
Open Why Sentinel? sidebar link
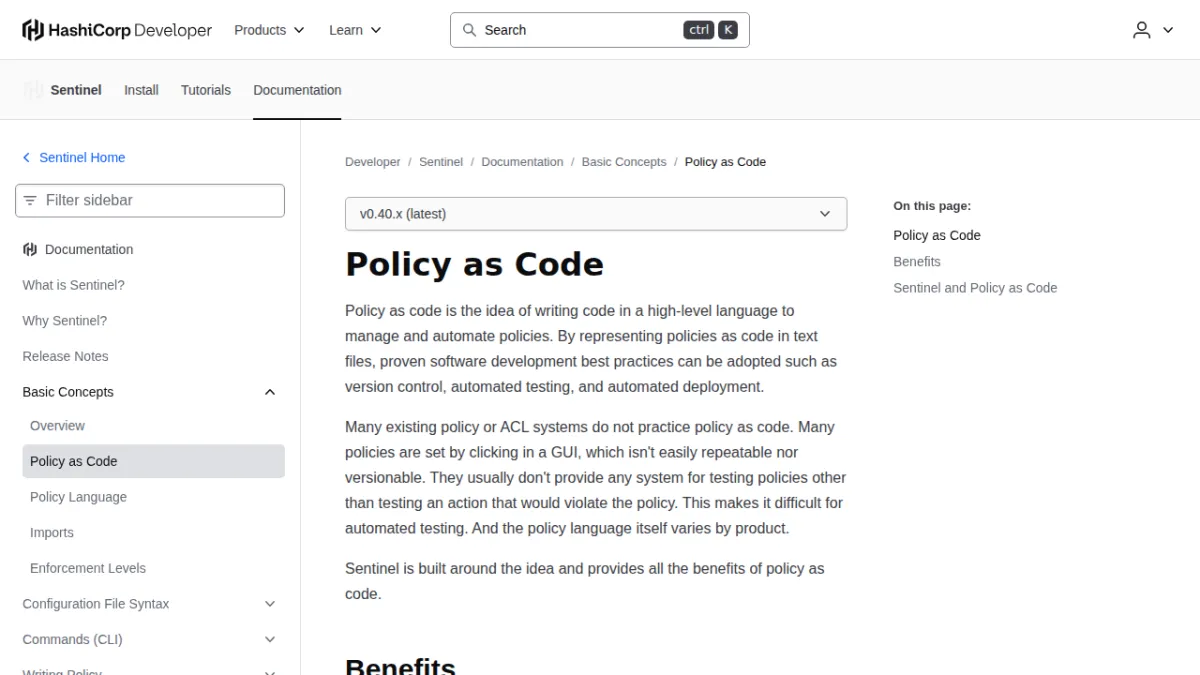pos(65,321)
